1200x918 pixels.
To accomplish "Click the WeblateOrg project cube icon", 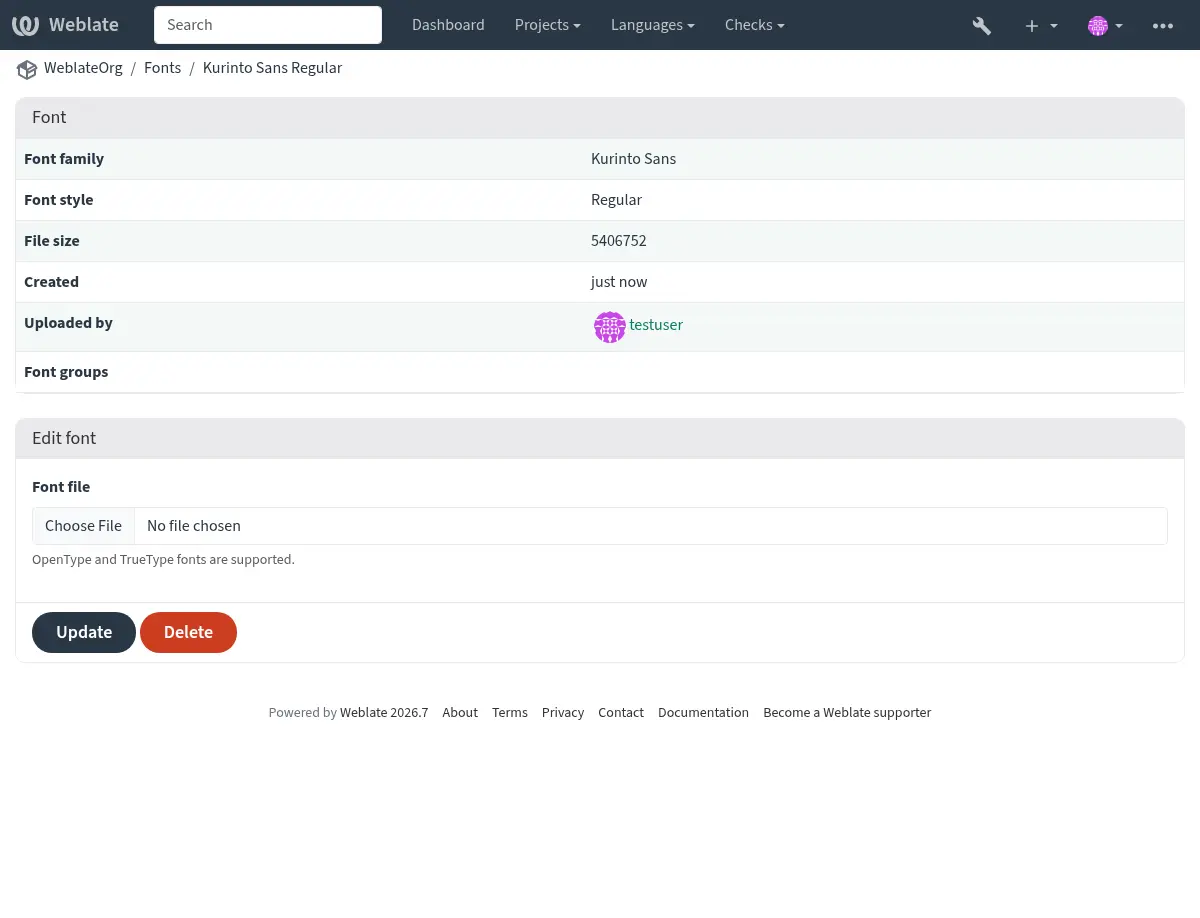I will [26, 69].
